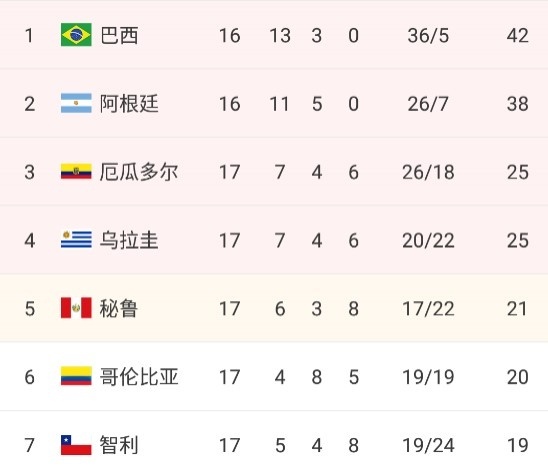Image resolution: width=548 pixels, height=474 pixels.
Task: Tap the Brazil flag icon
Action: [x=76, y=35]
